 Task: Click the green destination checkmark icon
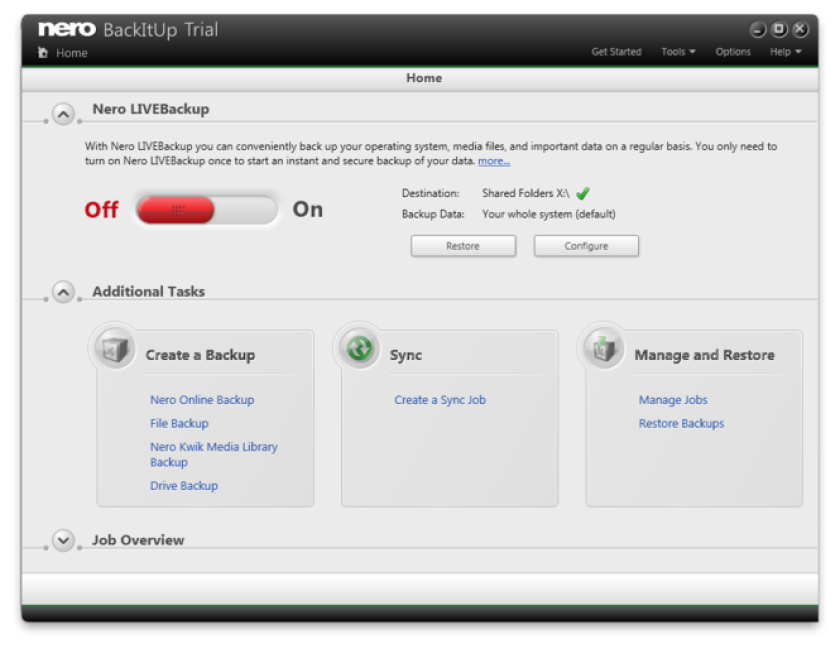[x=583, y=193]
